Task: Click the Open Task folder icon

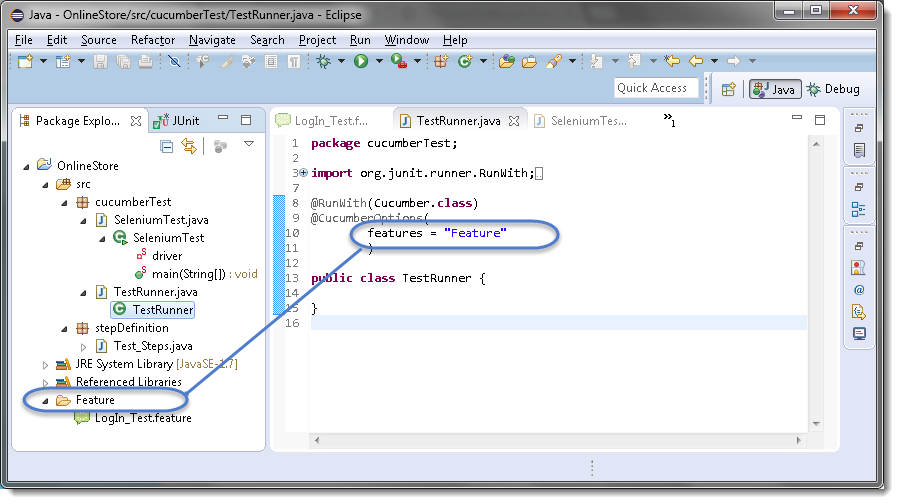Action: [x=529, y=61]
